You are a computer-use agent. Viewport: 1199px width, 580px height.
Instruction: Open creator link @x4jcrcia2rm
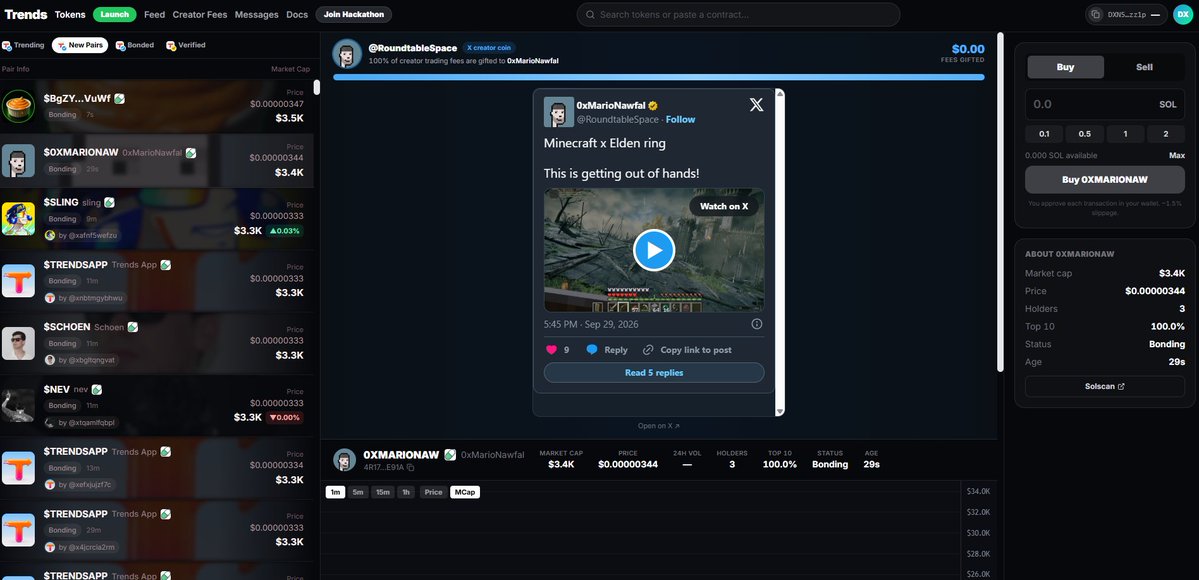coord(82,547)
